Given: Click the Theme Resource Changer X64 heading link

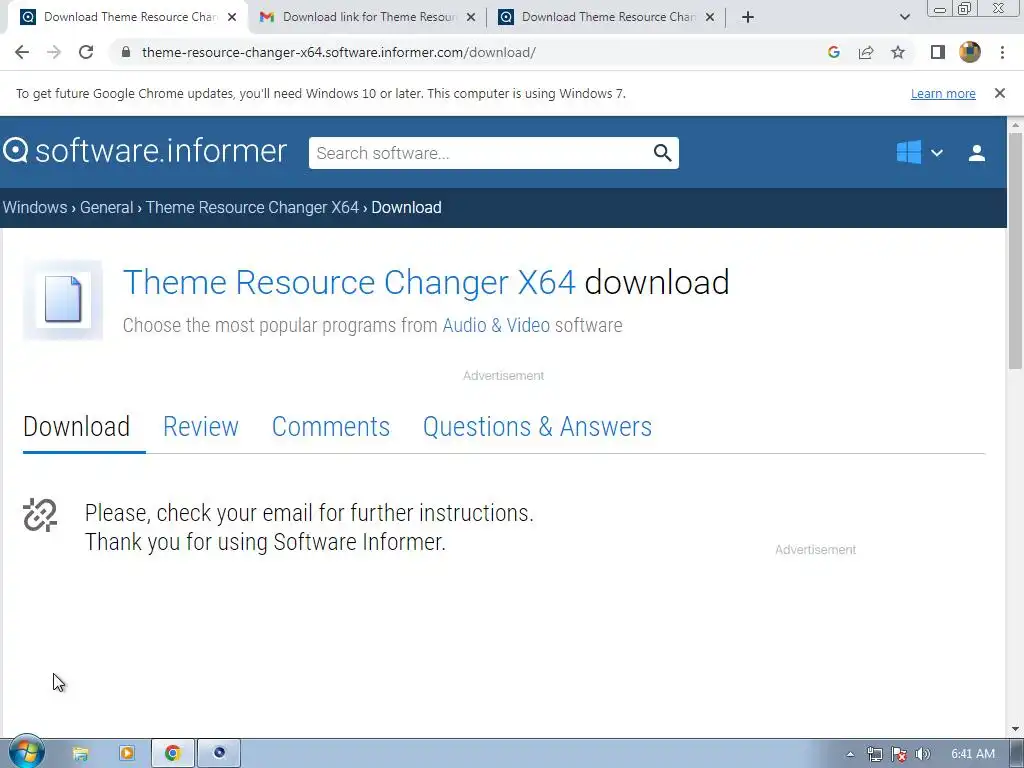Looking at the screenshot, I should click(349, 282).
